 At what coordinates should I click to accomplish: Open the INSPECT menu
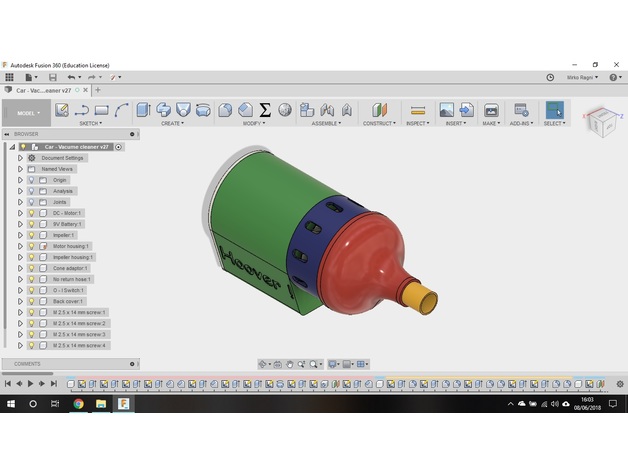(418, 123)
